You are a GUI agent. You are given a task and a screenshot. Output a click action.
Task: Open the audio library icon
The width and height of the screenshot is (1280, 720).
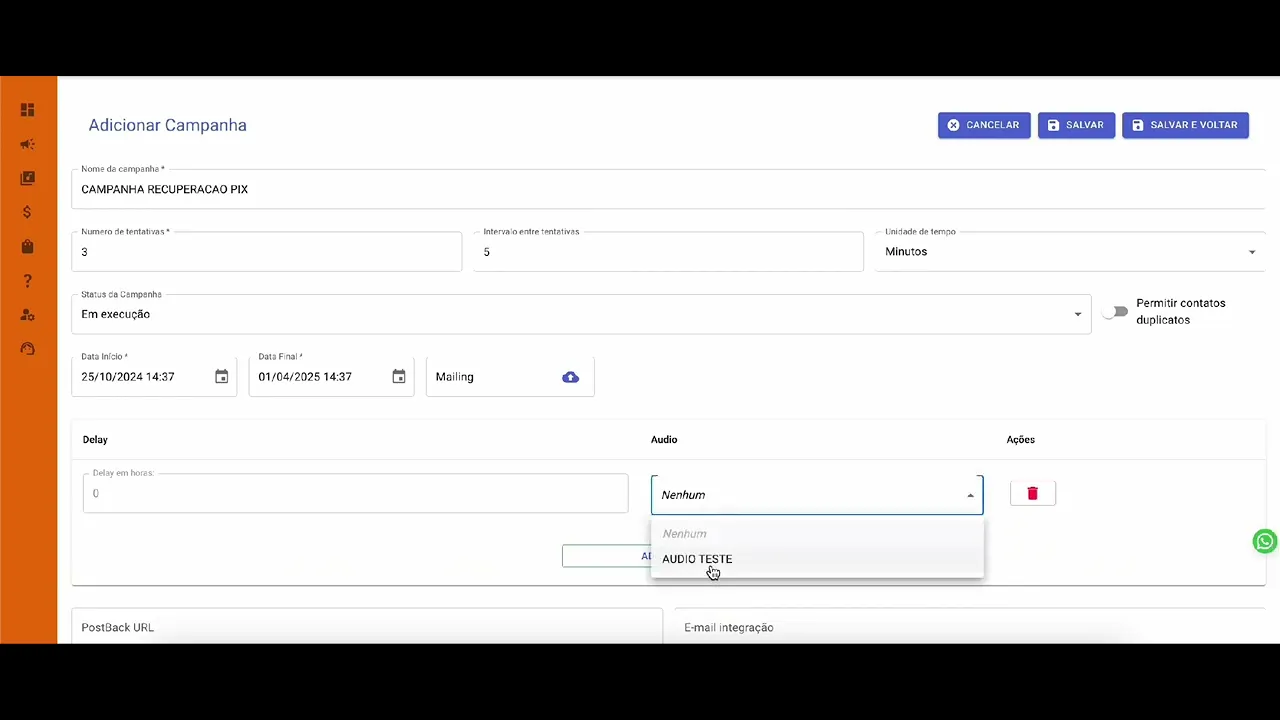point(27,178)
